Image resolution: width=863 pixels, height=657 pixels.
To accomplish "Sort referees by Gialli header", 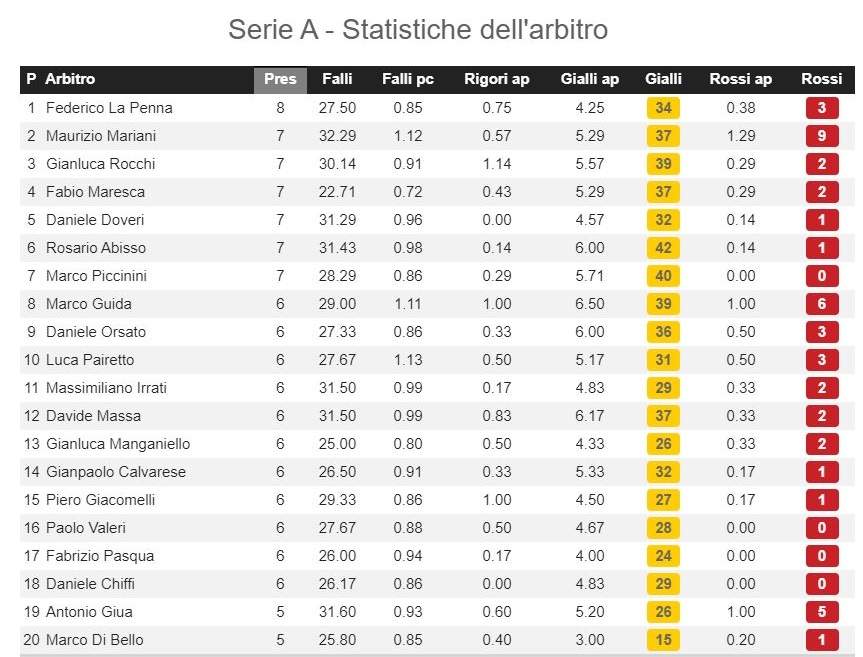I will tap(663, 79).
